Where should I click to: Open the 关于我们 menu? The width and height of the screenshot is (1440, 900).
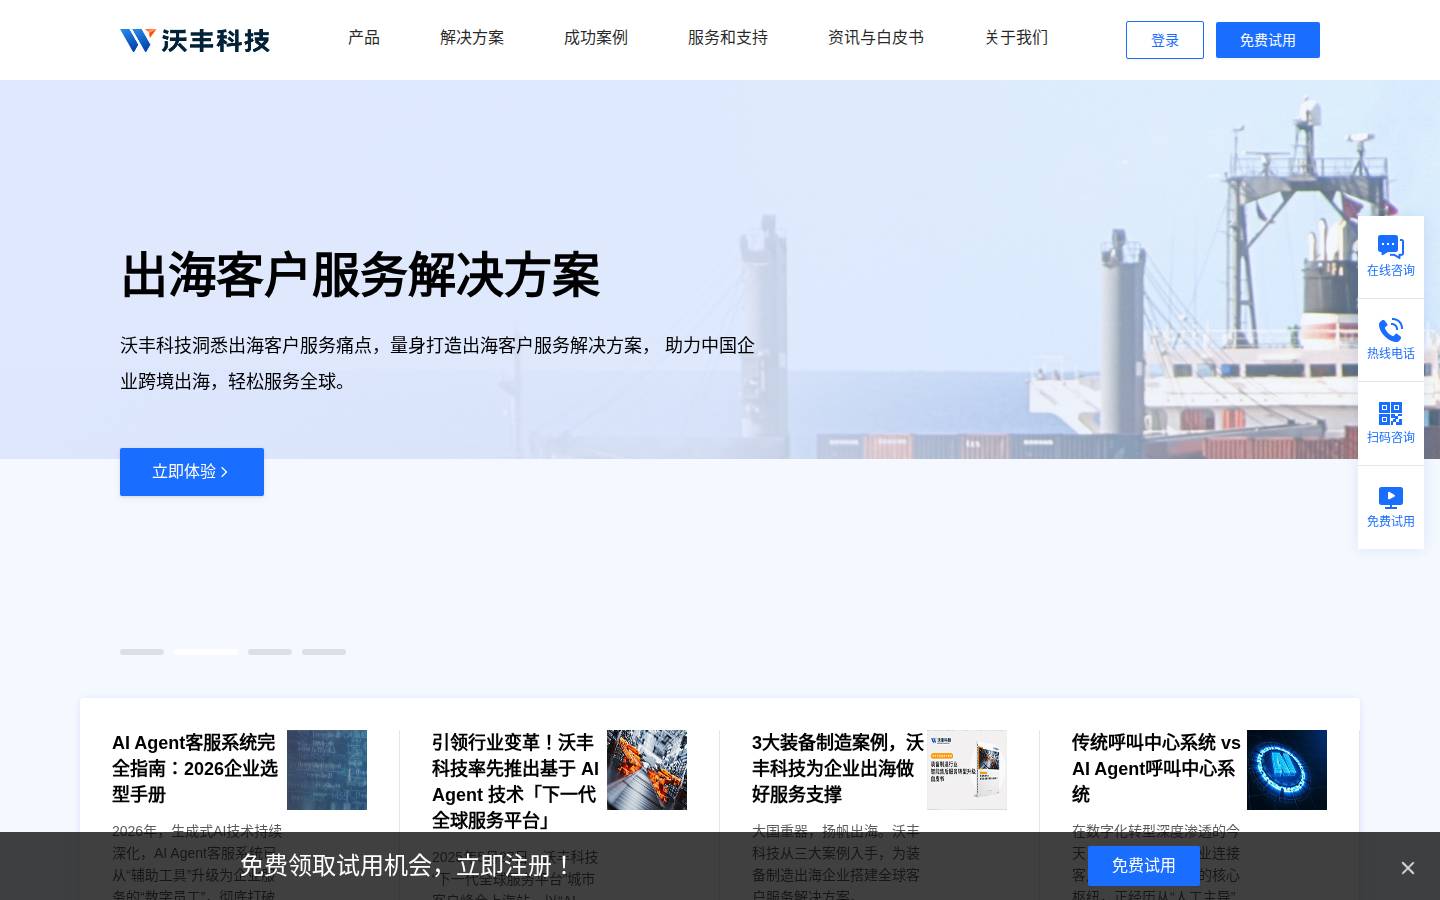coord(1017,38)
